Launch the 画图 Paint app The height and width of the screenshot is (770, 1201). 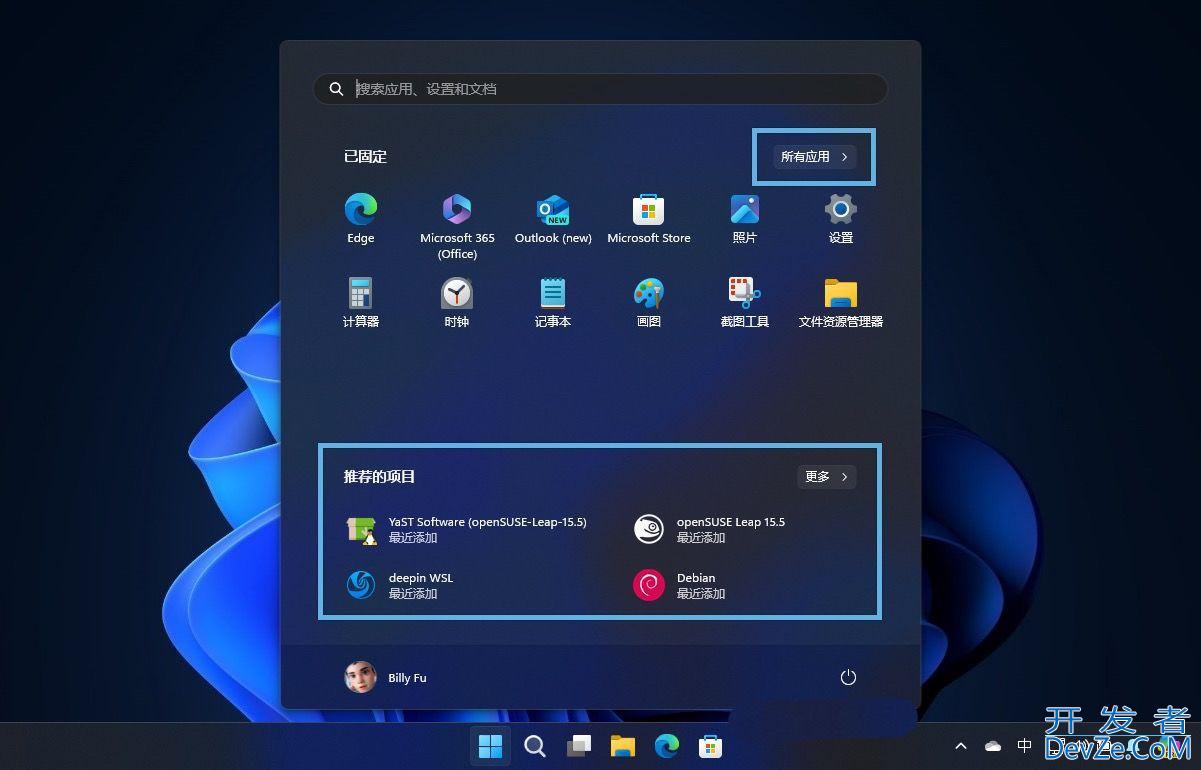(x=649, y=302)
